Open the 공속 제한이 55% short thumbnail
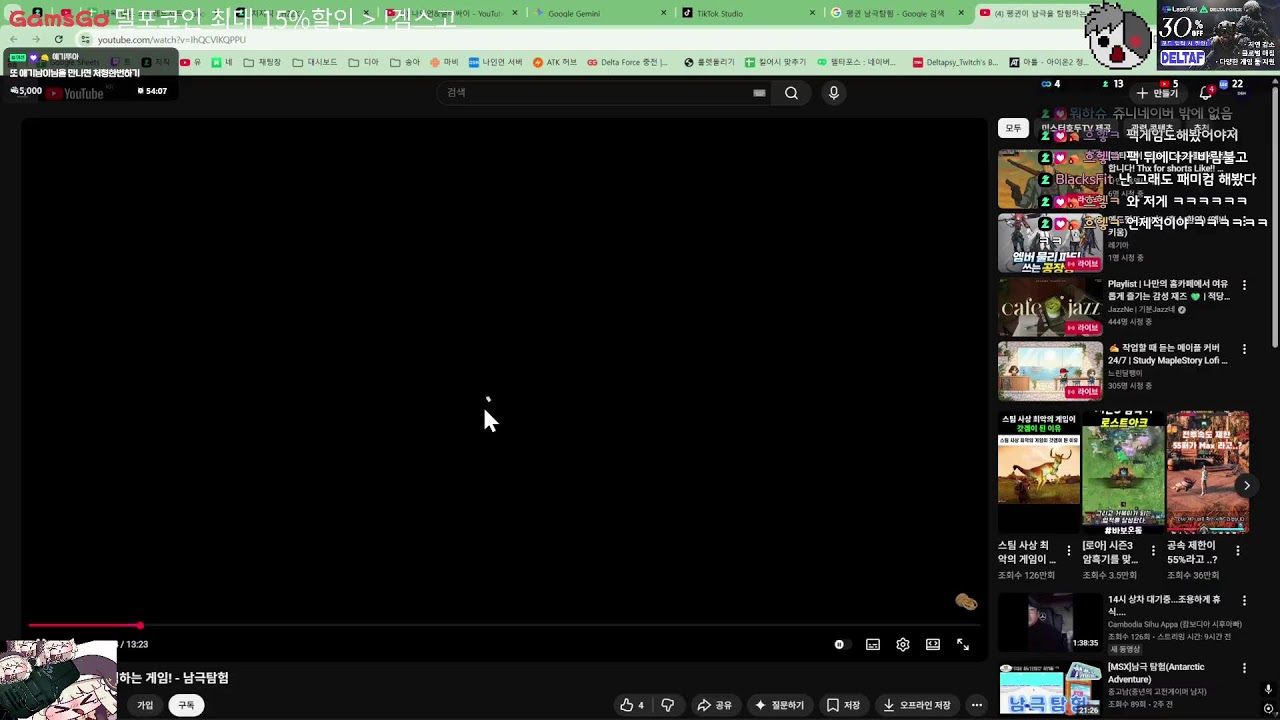Screen dimensions: 1280x720 pyautogui.click(x=1208, y=472)
